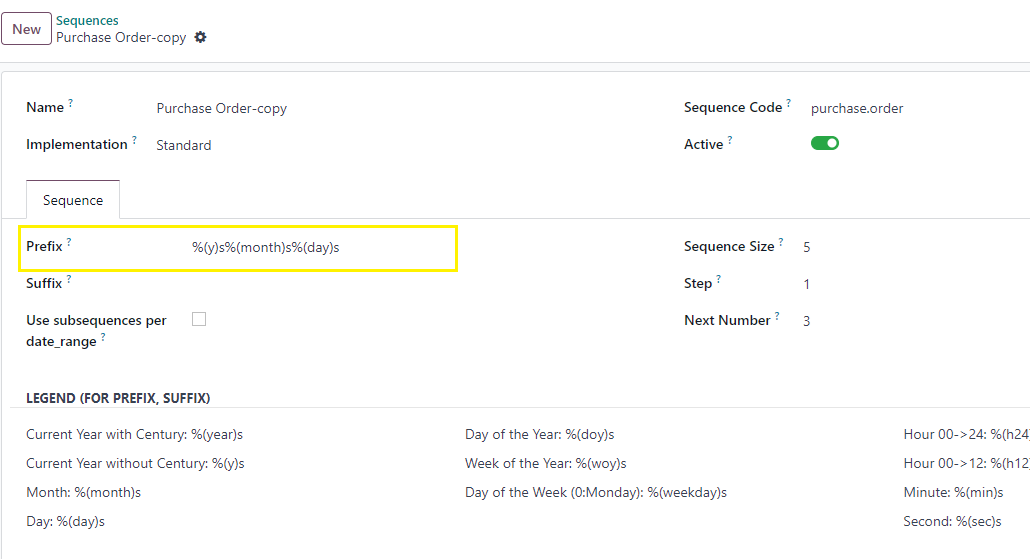
Task: Click the help question mark next to Prefix
Action: coord(69,242)
